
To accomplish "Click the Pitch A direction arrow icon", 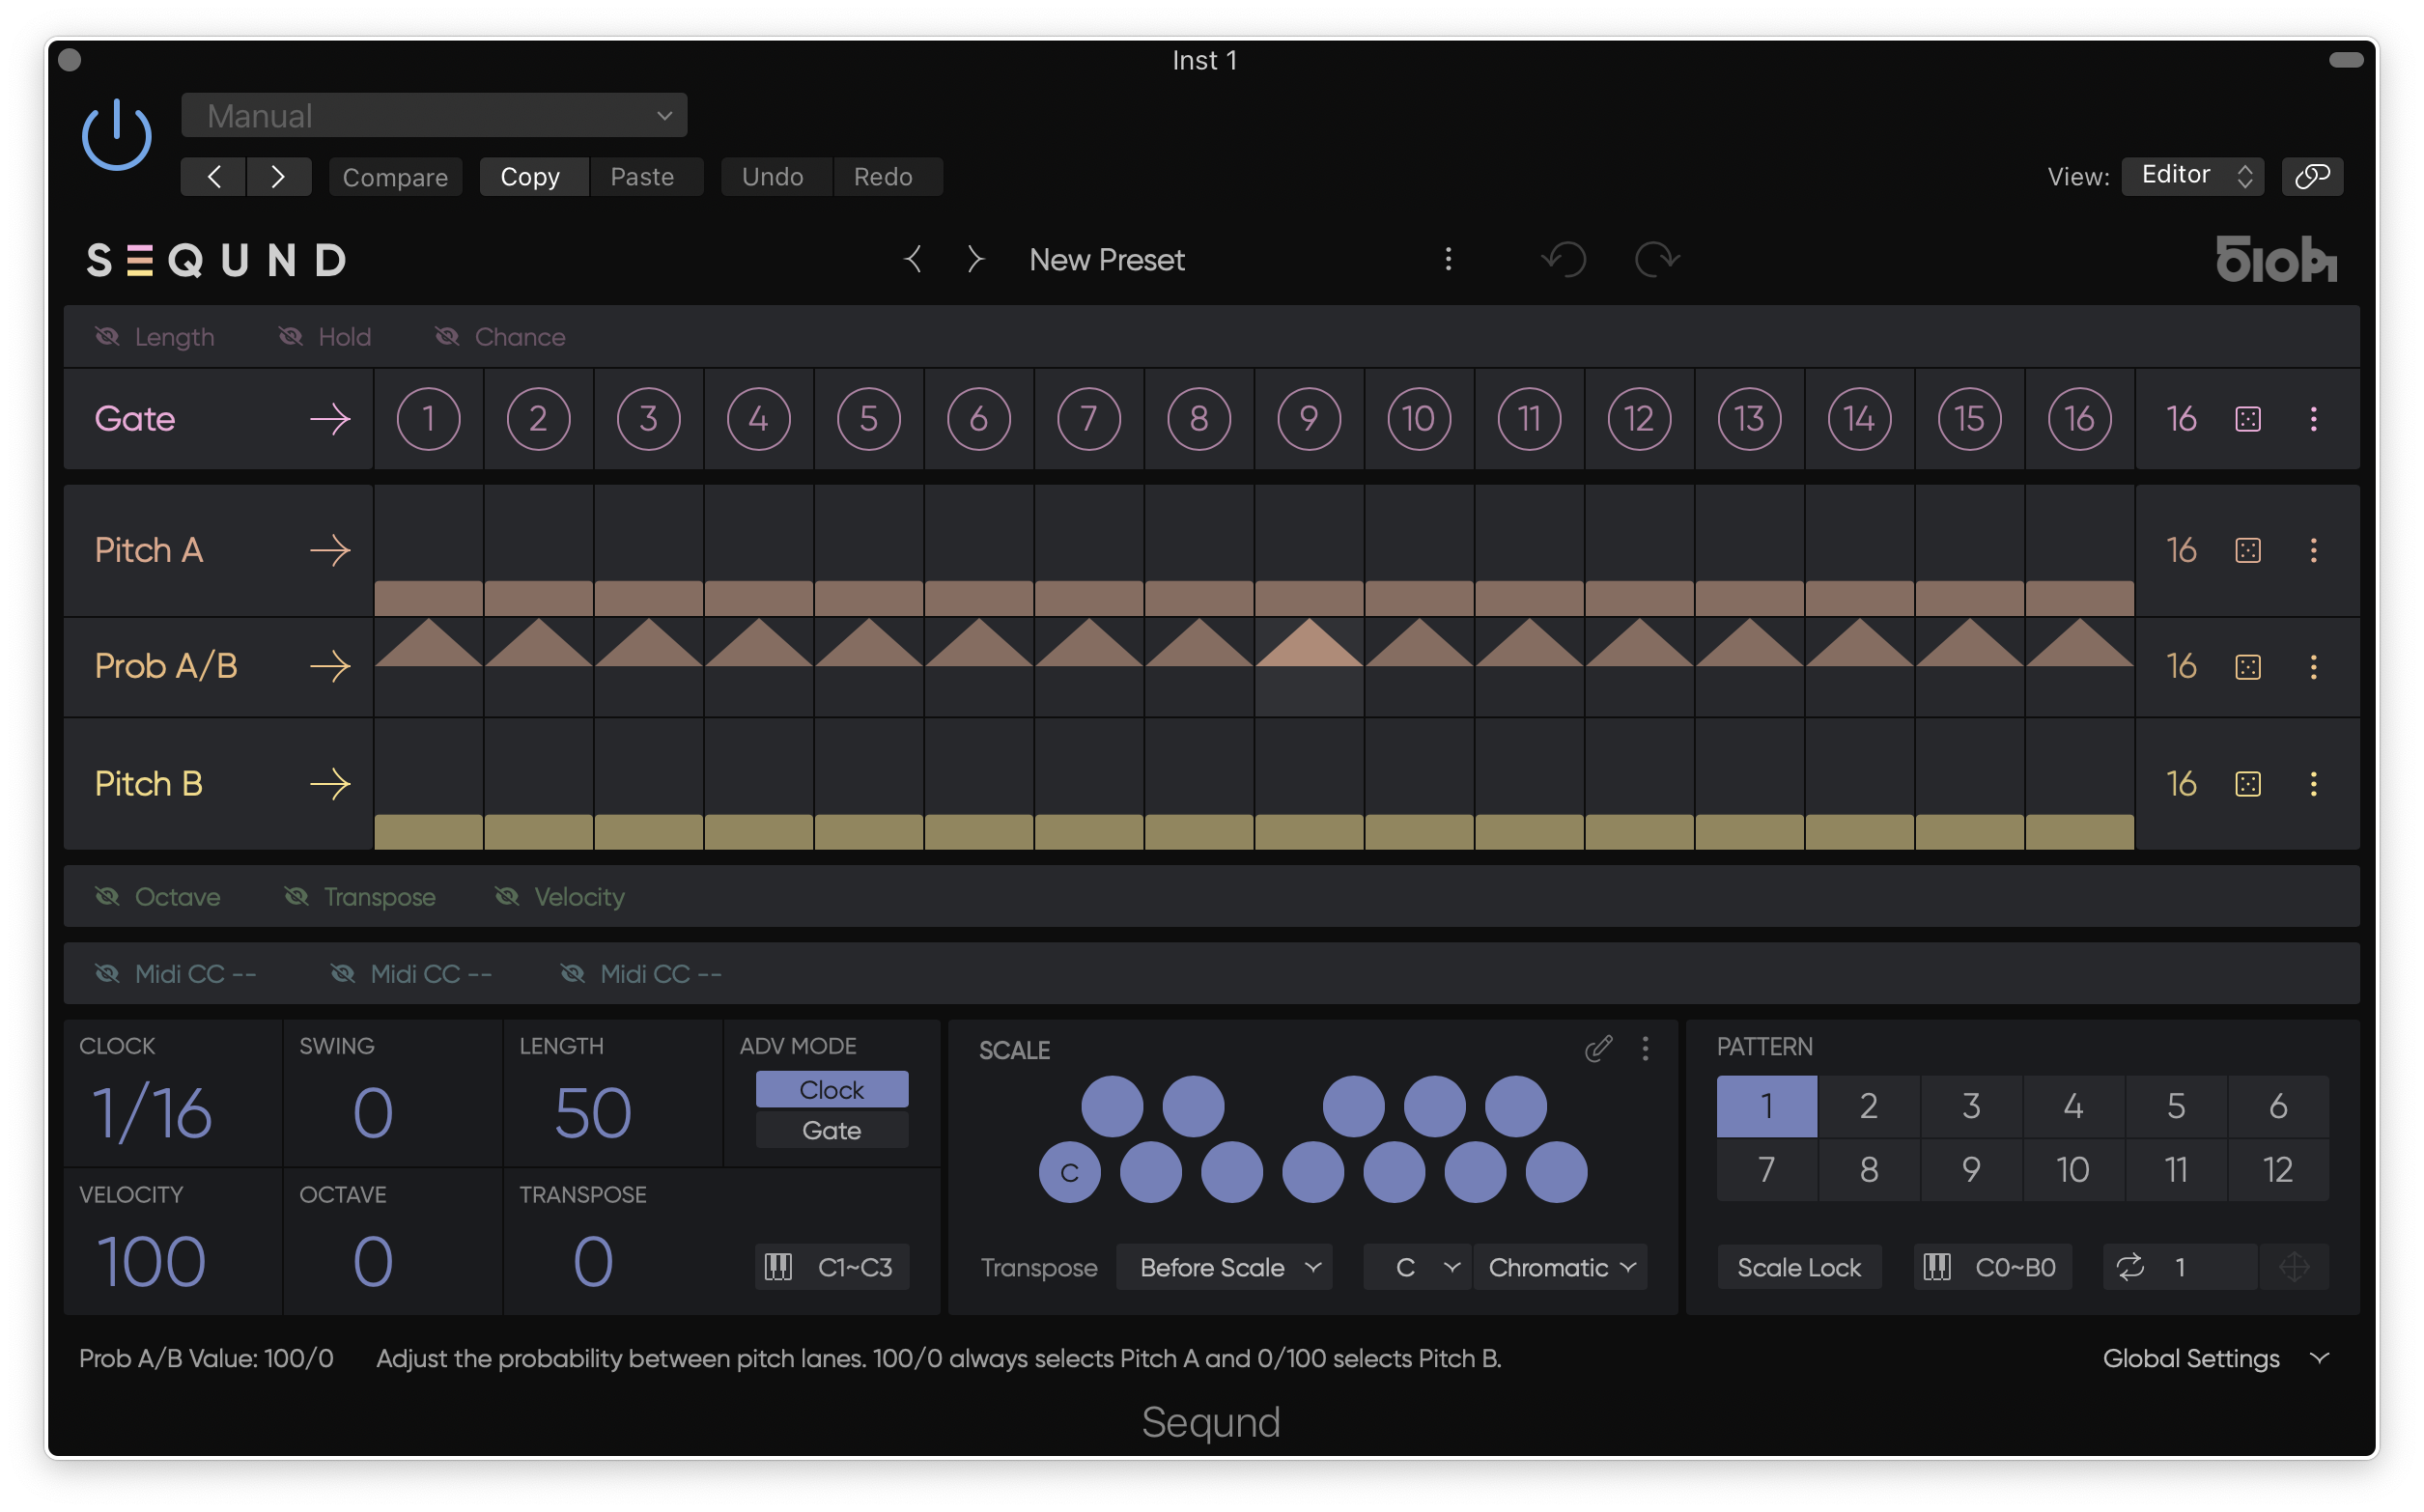I will [x=330, y=550].
